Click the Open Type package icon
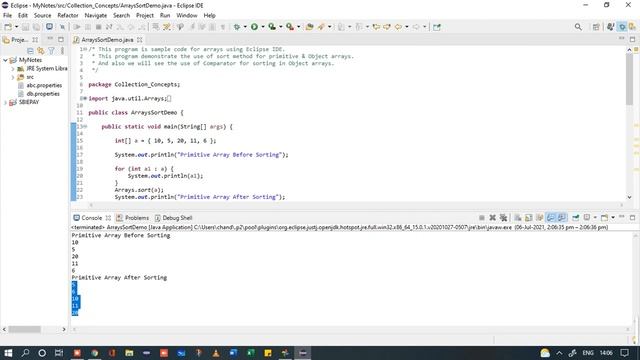 tap(310, 27)
